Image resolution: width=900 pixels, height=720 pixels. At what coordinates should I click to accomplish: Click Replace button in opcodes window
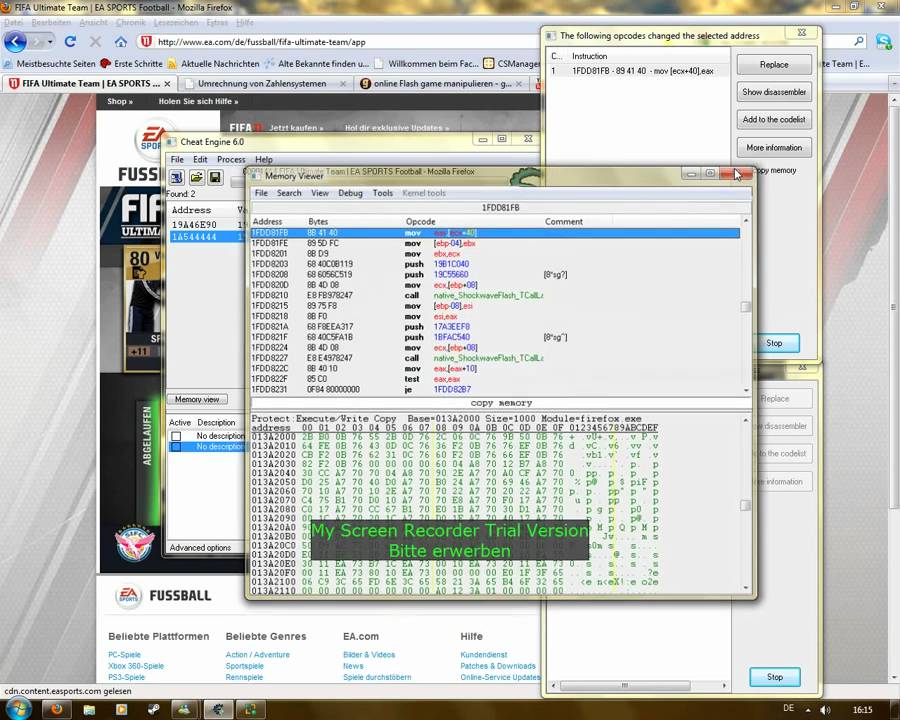coord(774,64)
